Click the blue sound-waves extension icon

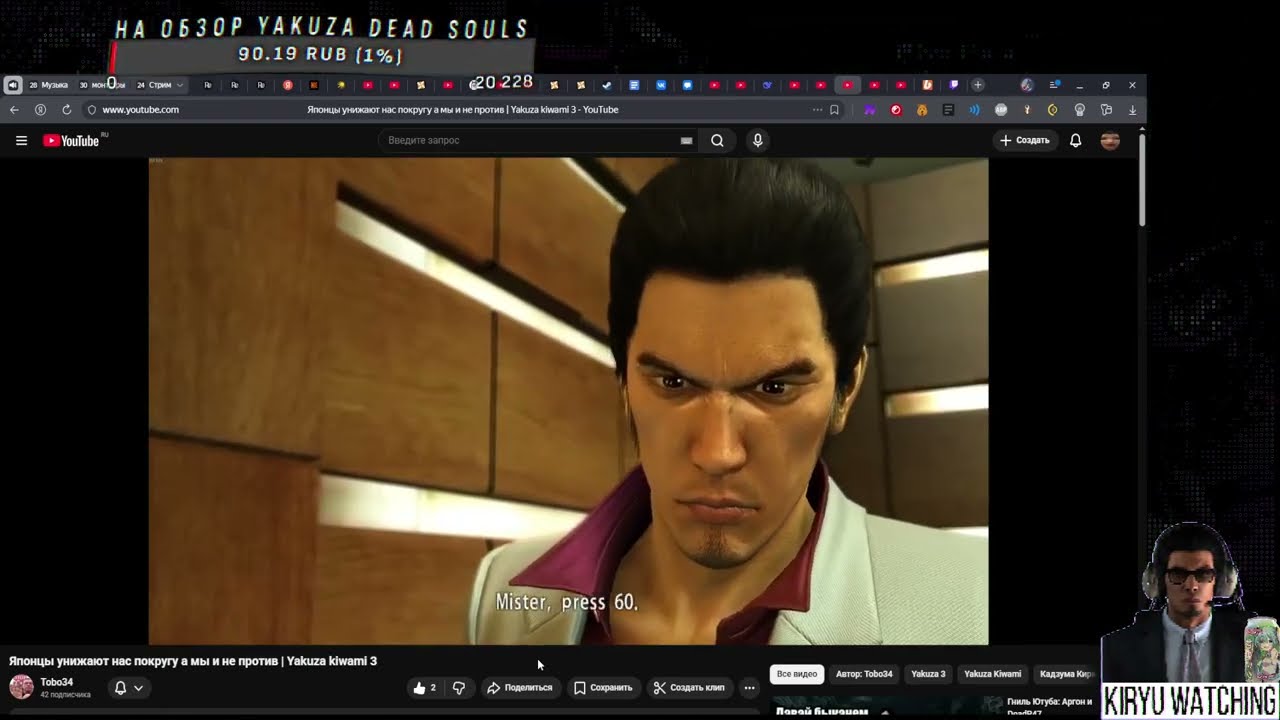coord(974,110)
